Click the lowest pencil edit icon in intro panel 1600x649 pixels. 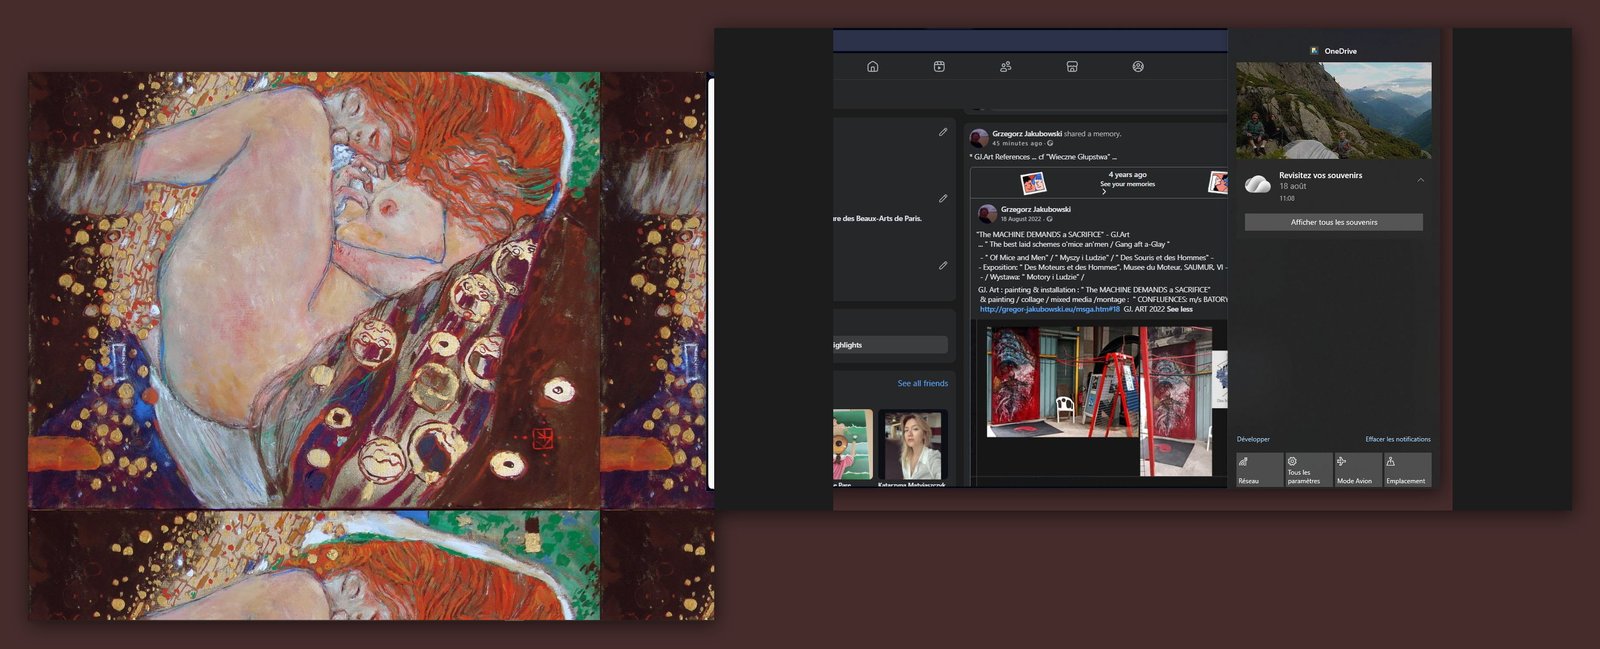(x=942, y=265)
